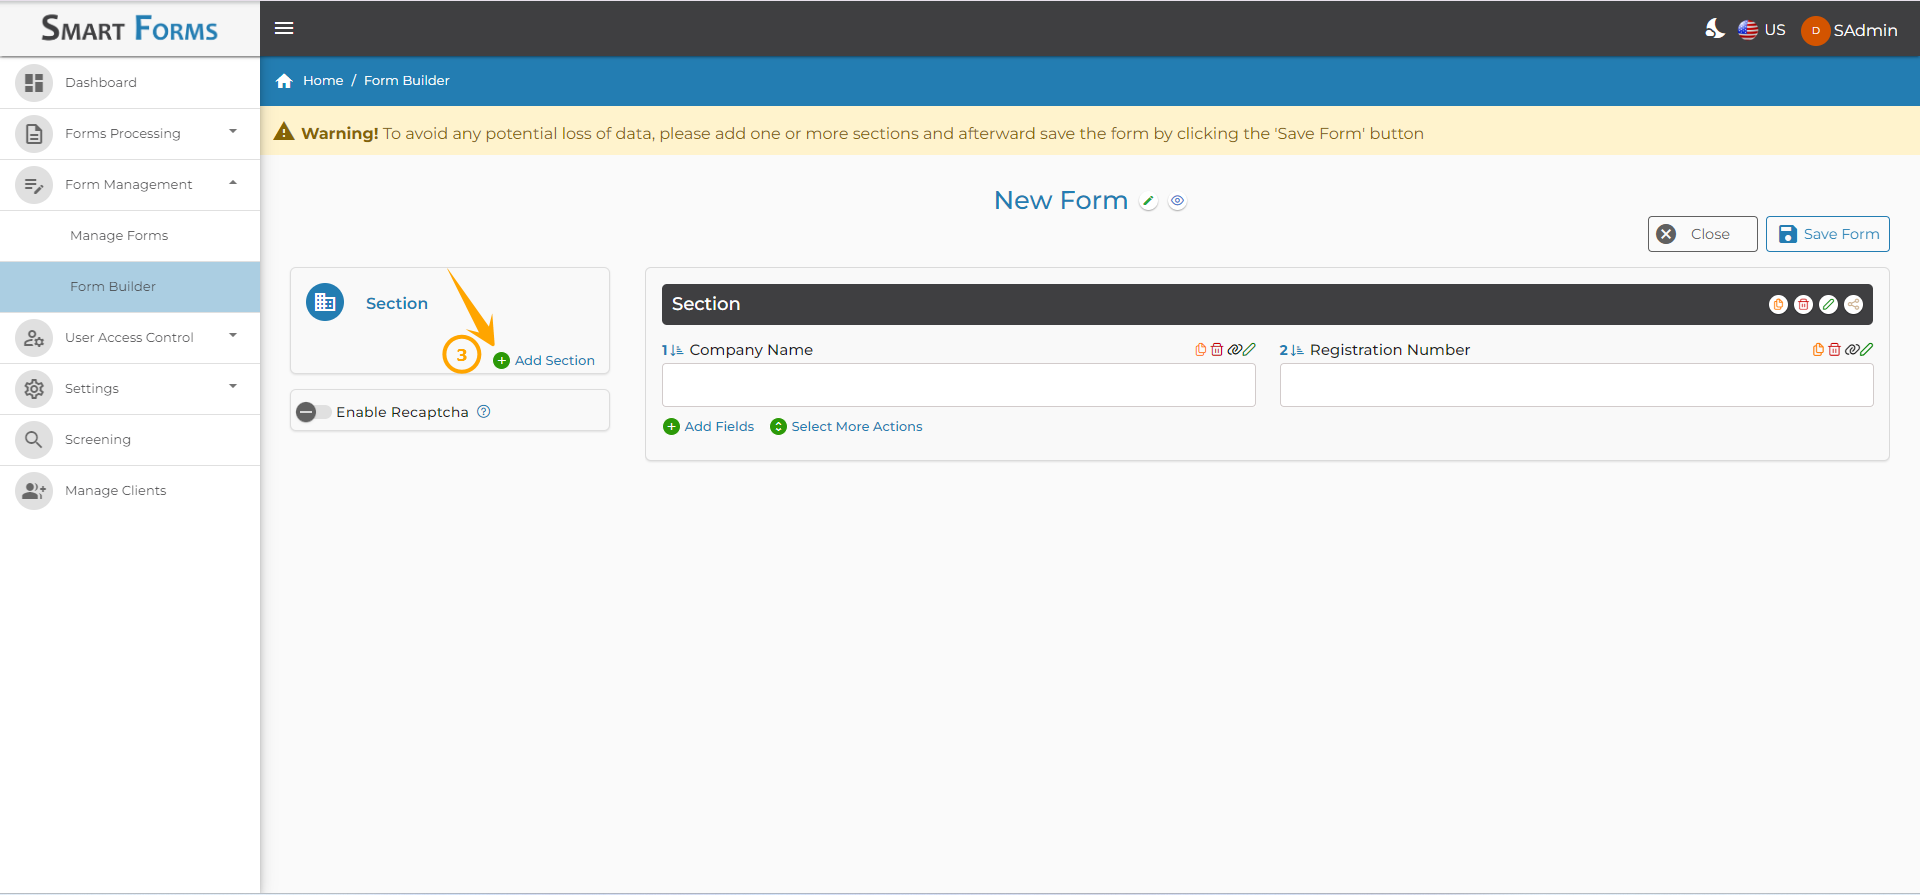Viewport: 1920px width, 895px height.
Task: Click sort-order icon beside Registration Number
Action: pos(1297,351)
